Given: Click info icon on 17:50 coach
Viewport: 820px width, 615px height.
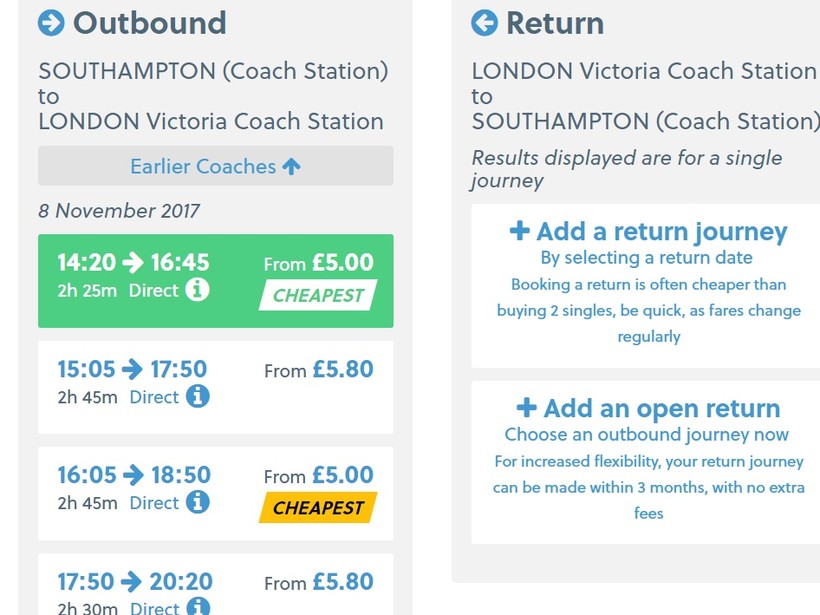Looking at the screenshot, I should [x=198, y=607].
